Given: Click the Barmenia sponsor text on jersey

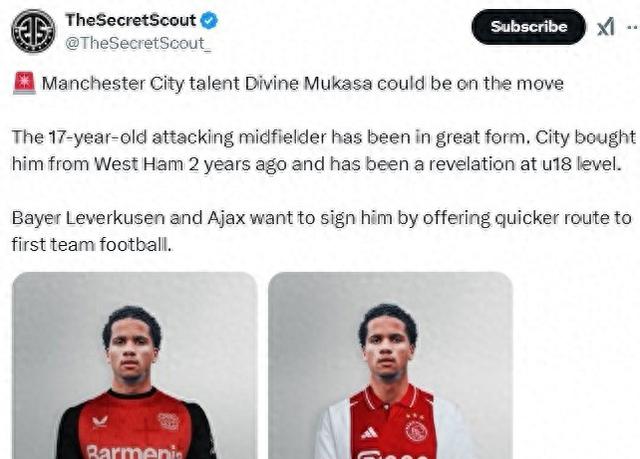Looking at the screenshot, I should pyautogui.click(x=132, y=451).
